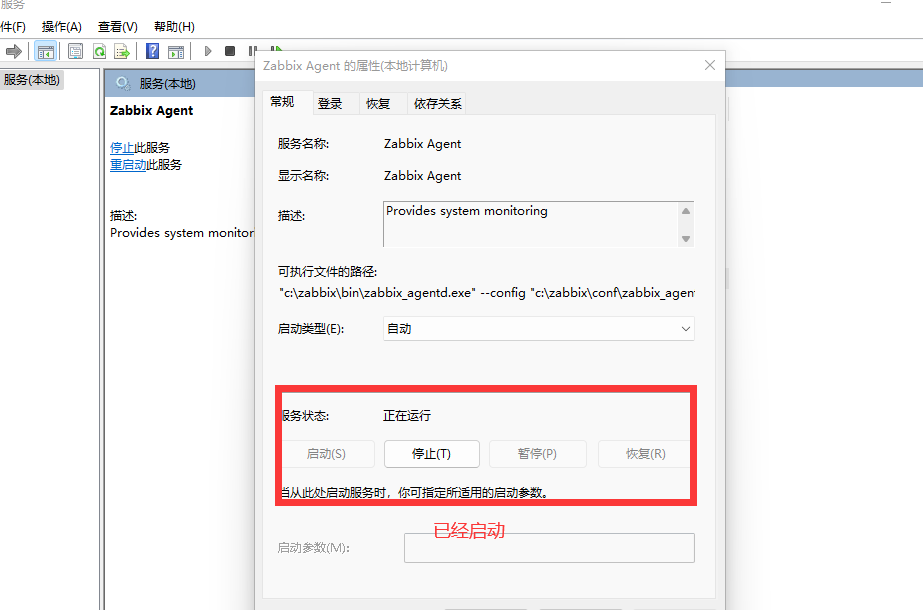Image resolution: width=923 pixels, height=610 pixels.
Task: Toggle the Show/Hide Console Tree icon
Action: pos(45,52)
